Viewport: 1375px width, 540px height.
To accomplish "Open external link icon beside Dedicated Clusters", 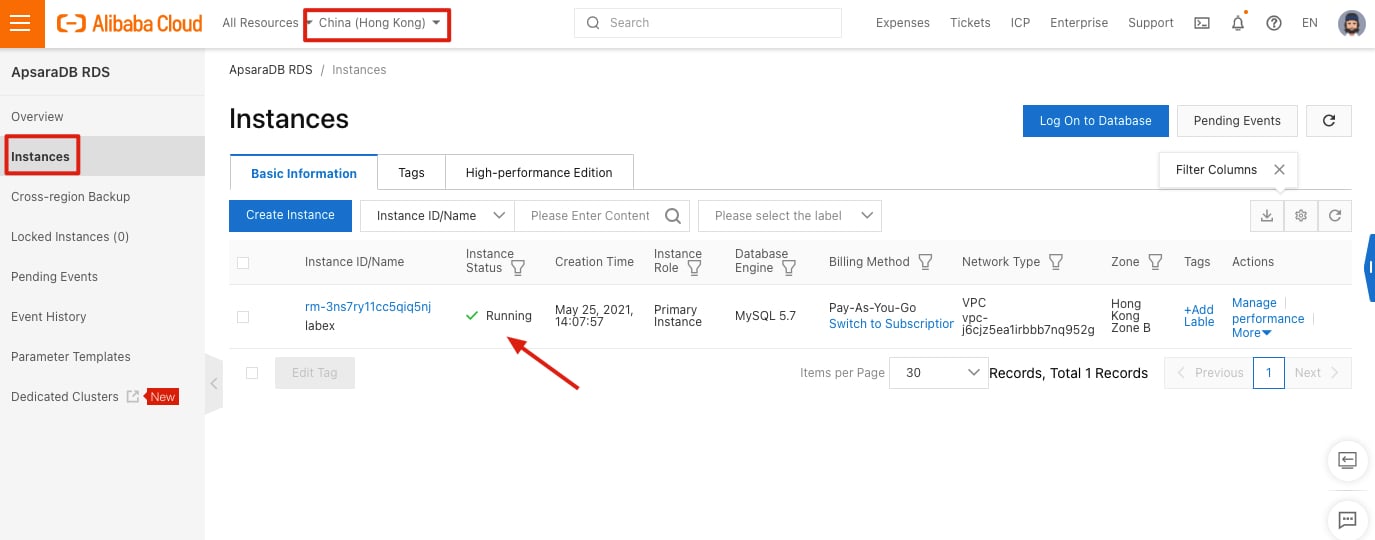I will point(133,396).
